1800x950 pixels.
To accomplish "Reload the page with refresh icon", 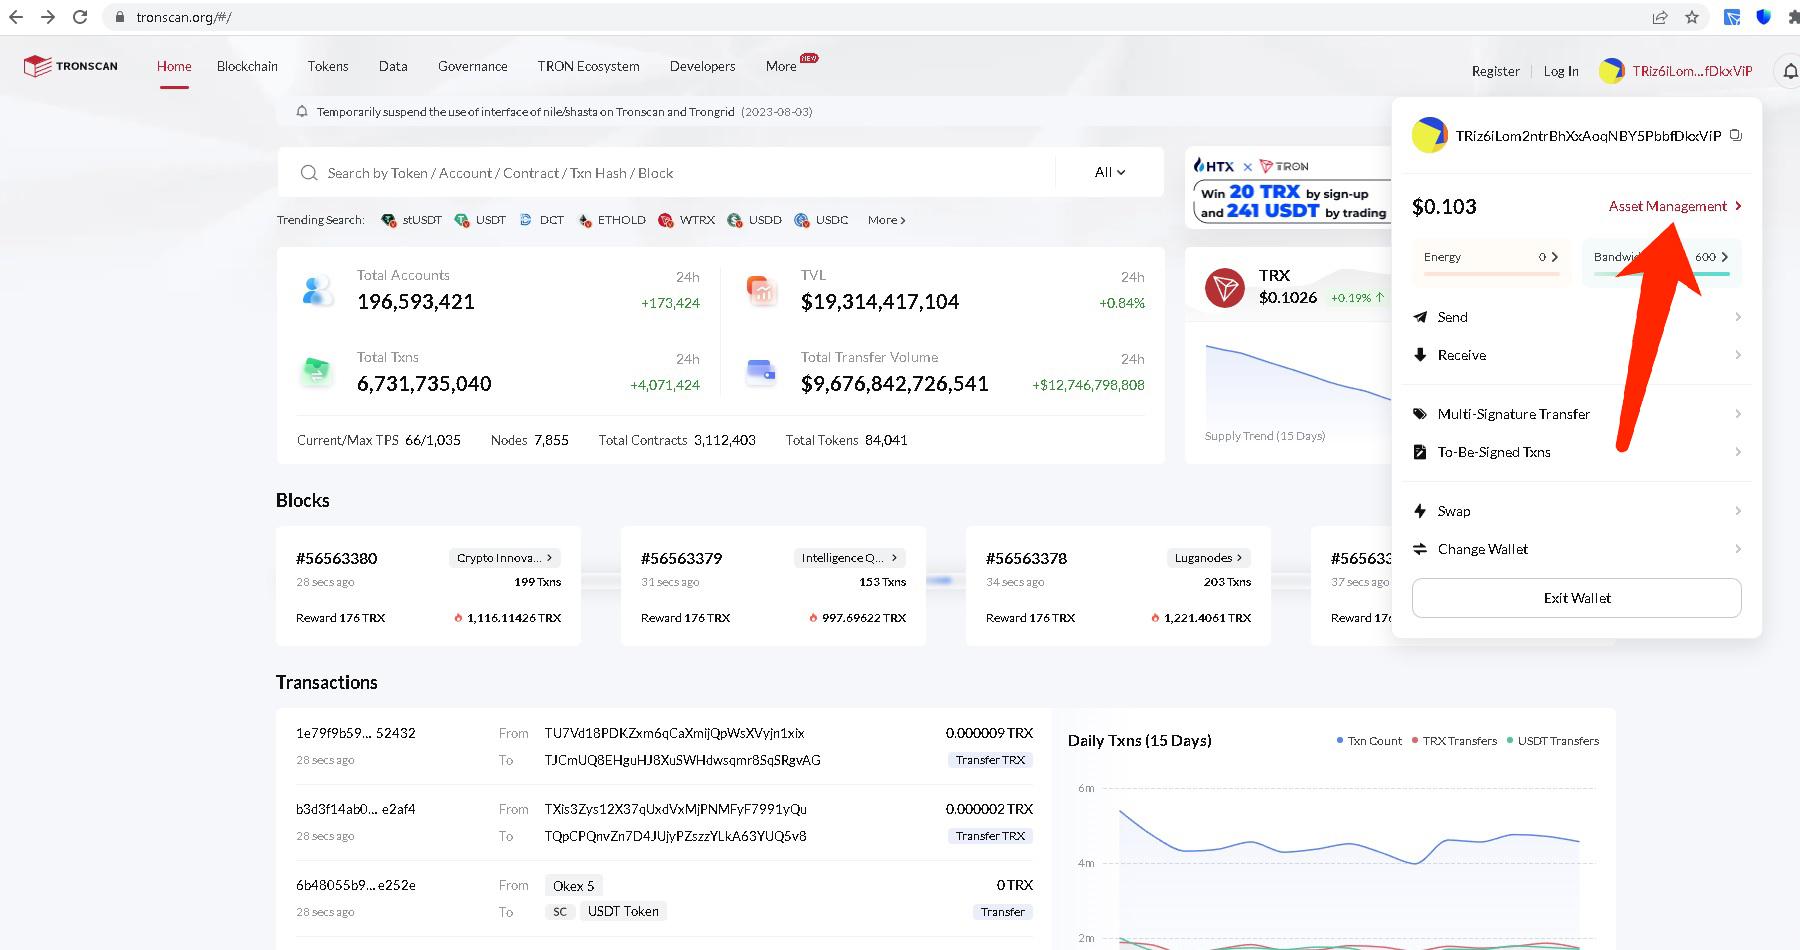I will click(80, 17).
